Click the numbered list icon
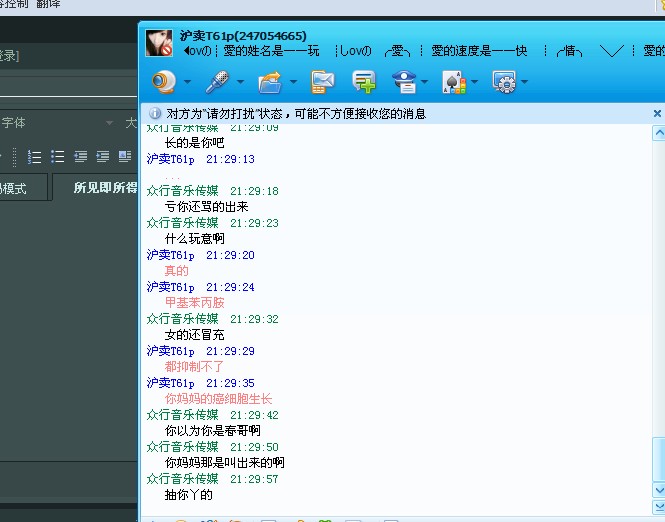Image resolution: width=665 pixels, height=522 pixels. [34, 156]
